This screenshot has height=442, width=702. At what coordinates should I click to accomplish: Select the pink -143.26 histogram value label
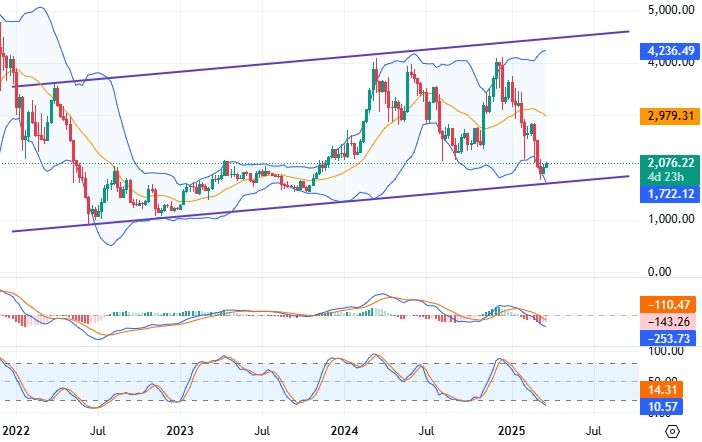coord(668,322)
